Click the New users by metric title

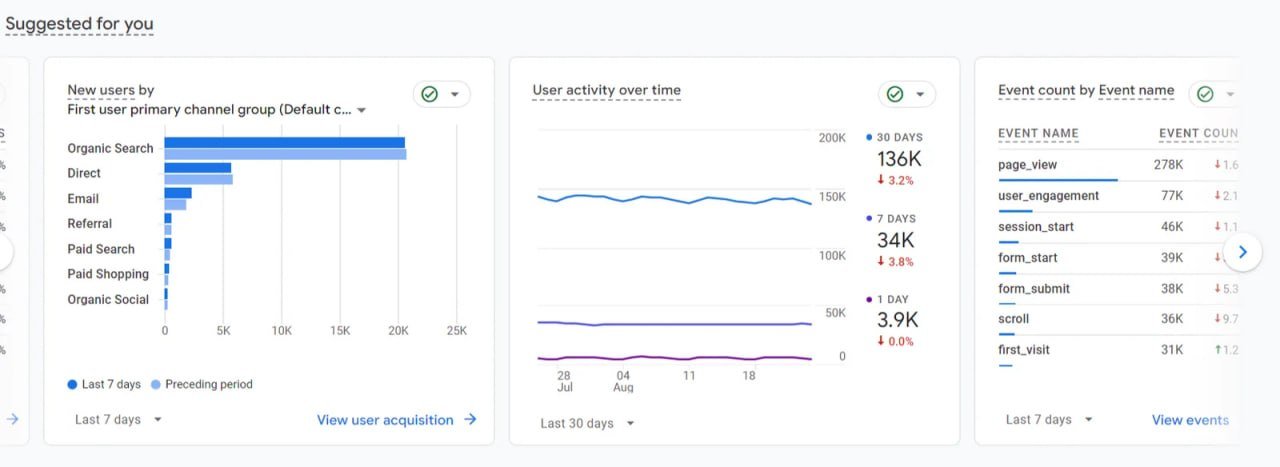[111, 90]
